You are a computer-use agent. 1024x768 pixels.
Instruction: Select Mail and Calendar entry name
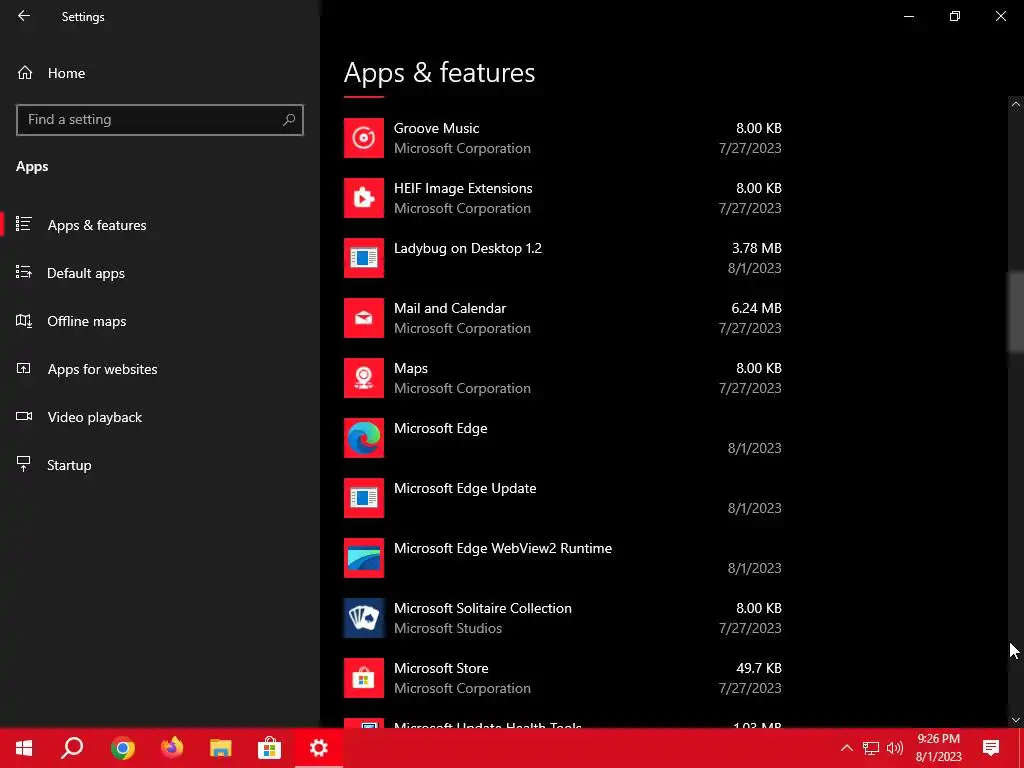click(x=450, y=308)
